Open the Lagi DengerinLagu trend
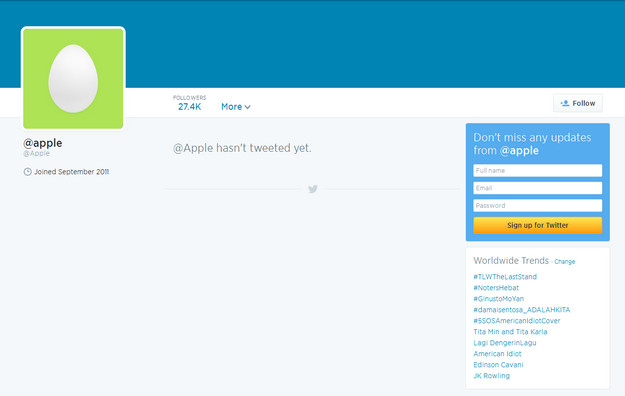625x396 pixels. pyautogui.click(x=505, y=343)
